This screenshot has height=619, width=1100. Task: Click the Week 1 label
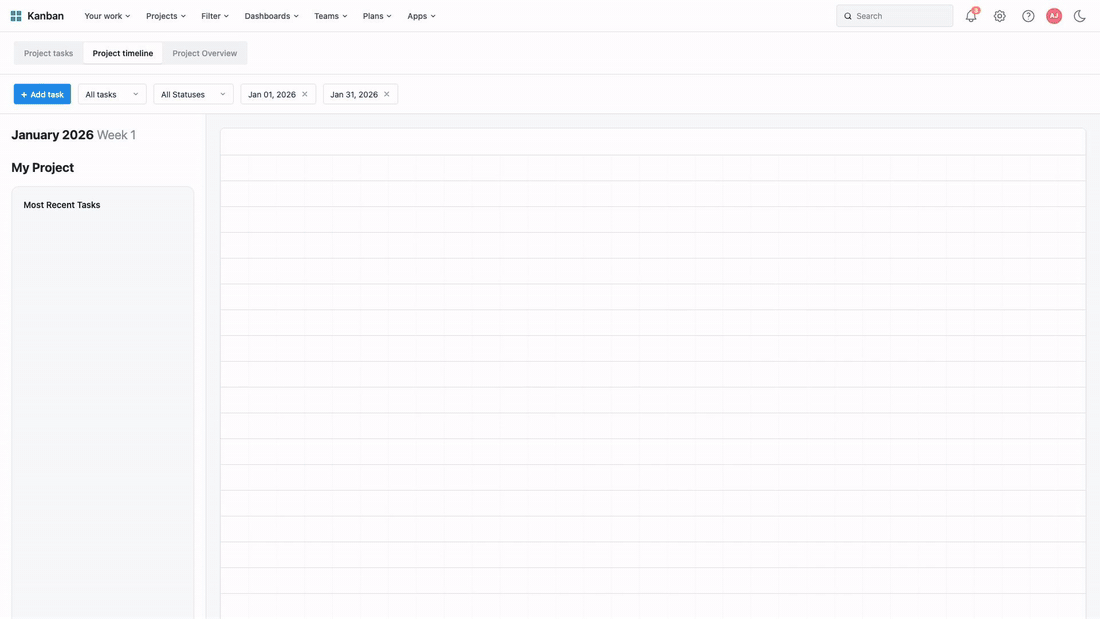(x=116, y=135)
